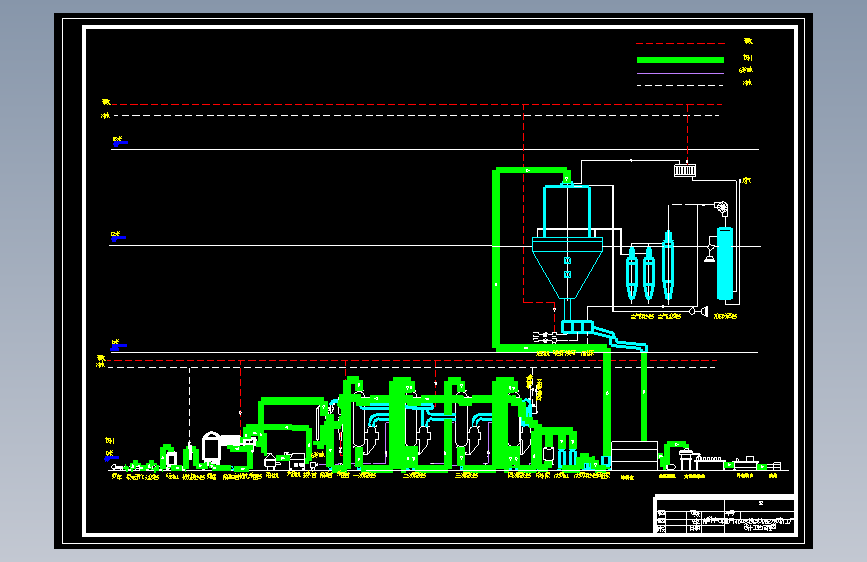The width and height of the screenshot is (867, 562).
Task: Select the thin purple line legend sample
Action: [x=680, y=73]
